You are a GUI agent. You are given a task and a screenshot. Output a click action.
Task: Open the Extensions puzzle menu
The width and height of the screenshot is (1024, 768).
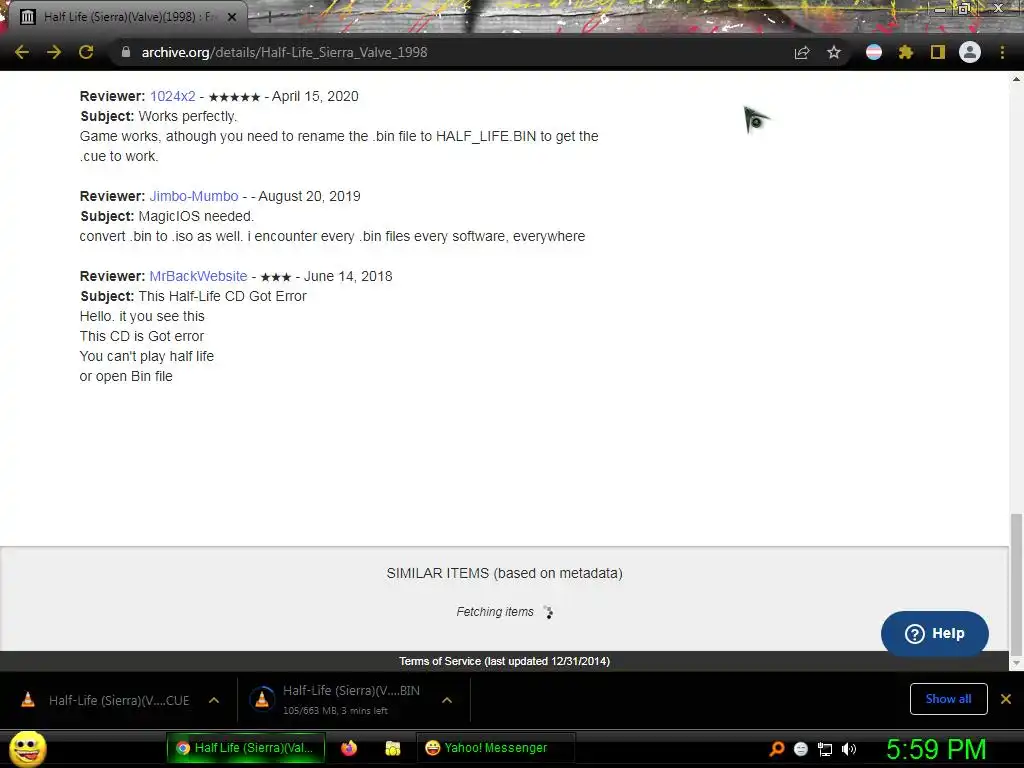point(906,52)
